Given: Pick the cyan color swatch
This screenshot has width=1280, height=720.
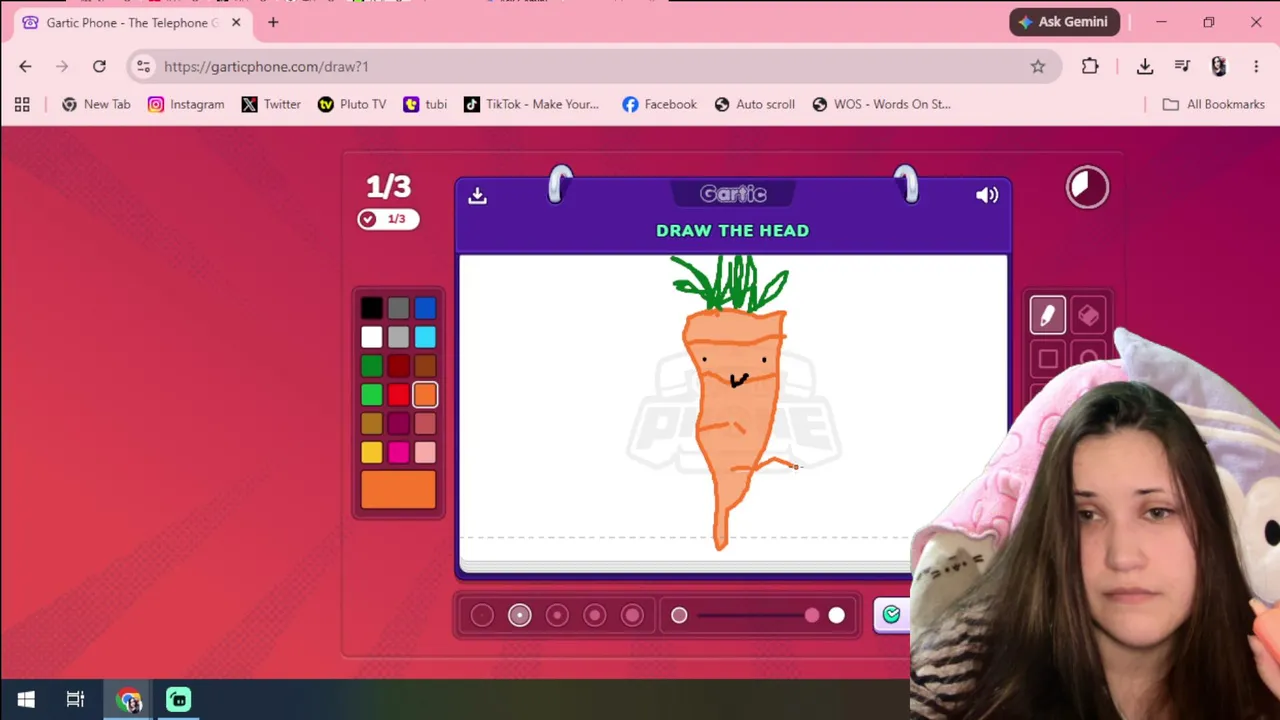Looking at the screenshot, I should 425,338.
